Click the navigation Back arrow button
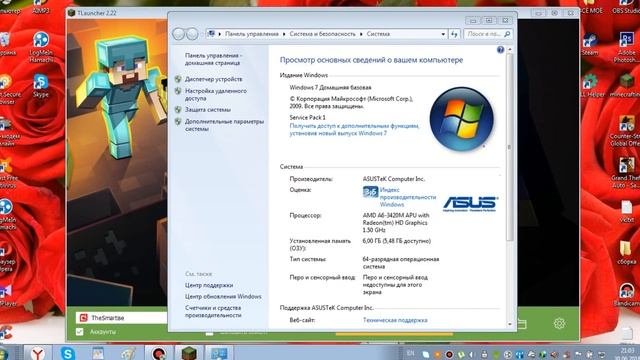Image resolution: width=640 pixels, height=360 pixels. click(x=179, y=34)
